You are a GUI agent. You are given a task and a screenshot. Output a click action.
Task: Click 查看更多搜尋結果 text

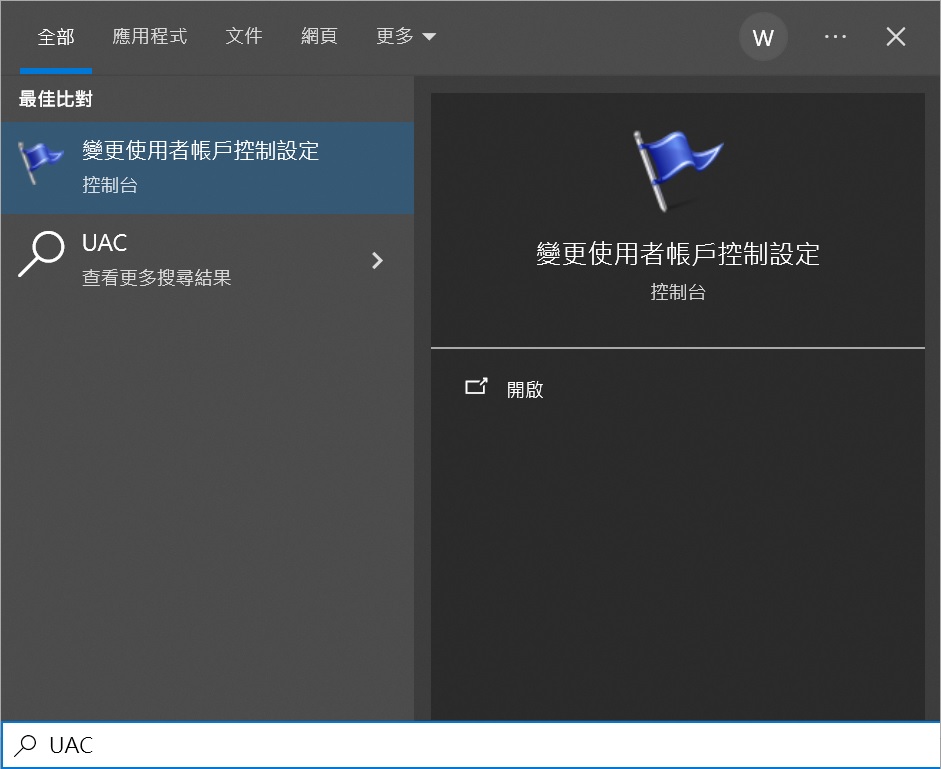[x=156, y=278]
